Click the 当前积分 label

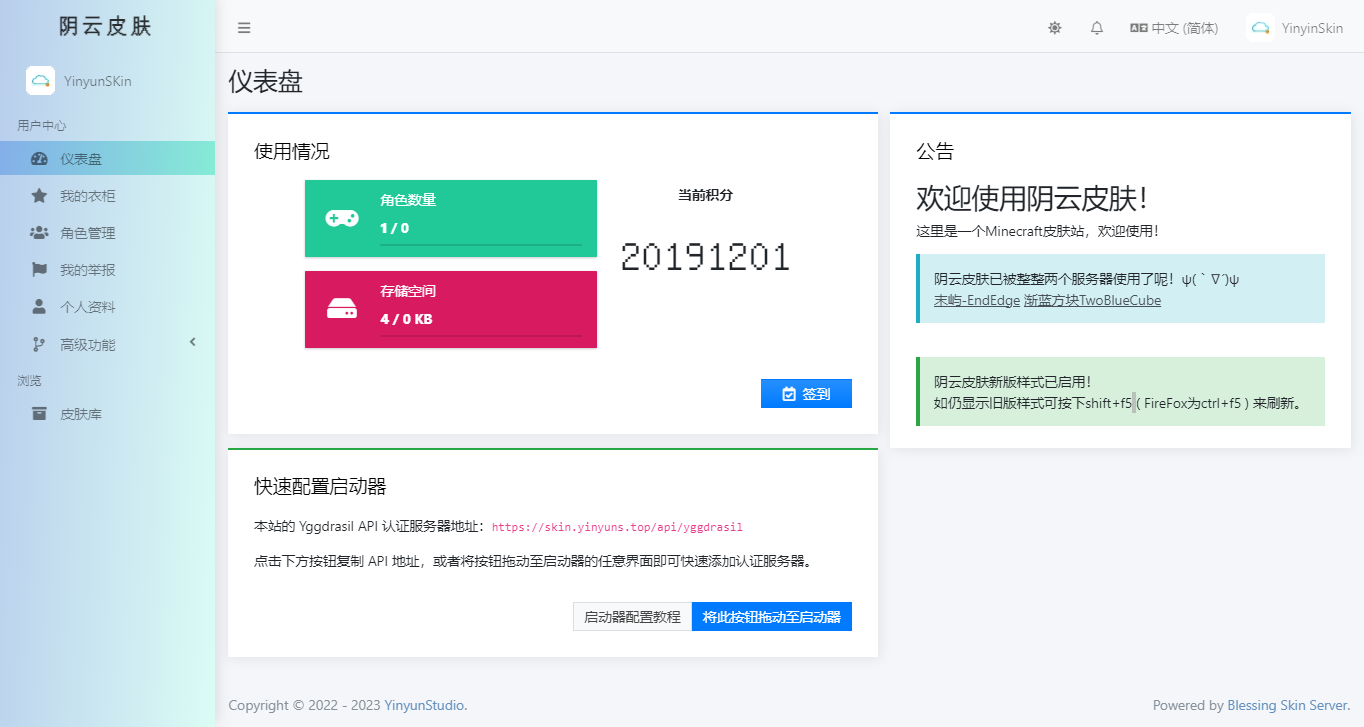705,195
